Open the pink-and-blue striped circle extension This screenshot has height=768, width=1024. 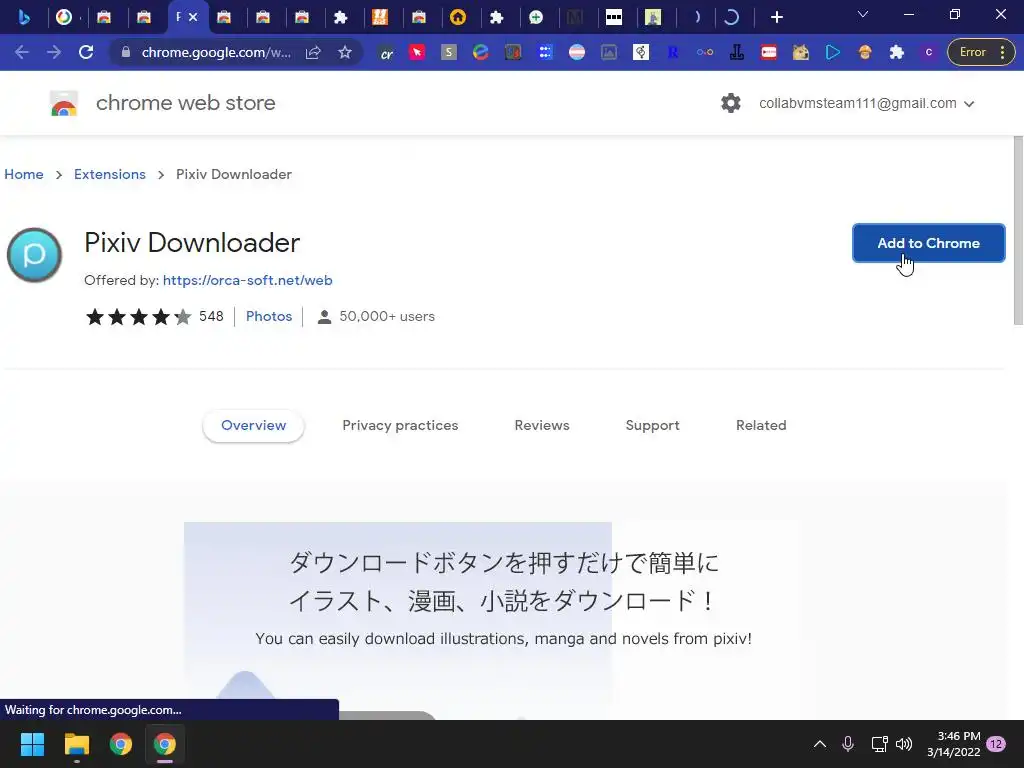pos(577,52)
